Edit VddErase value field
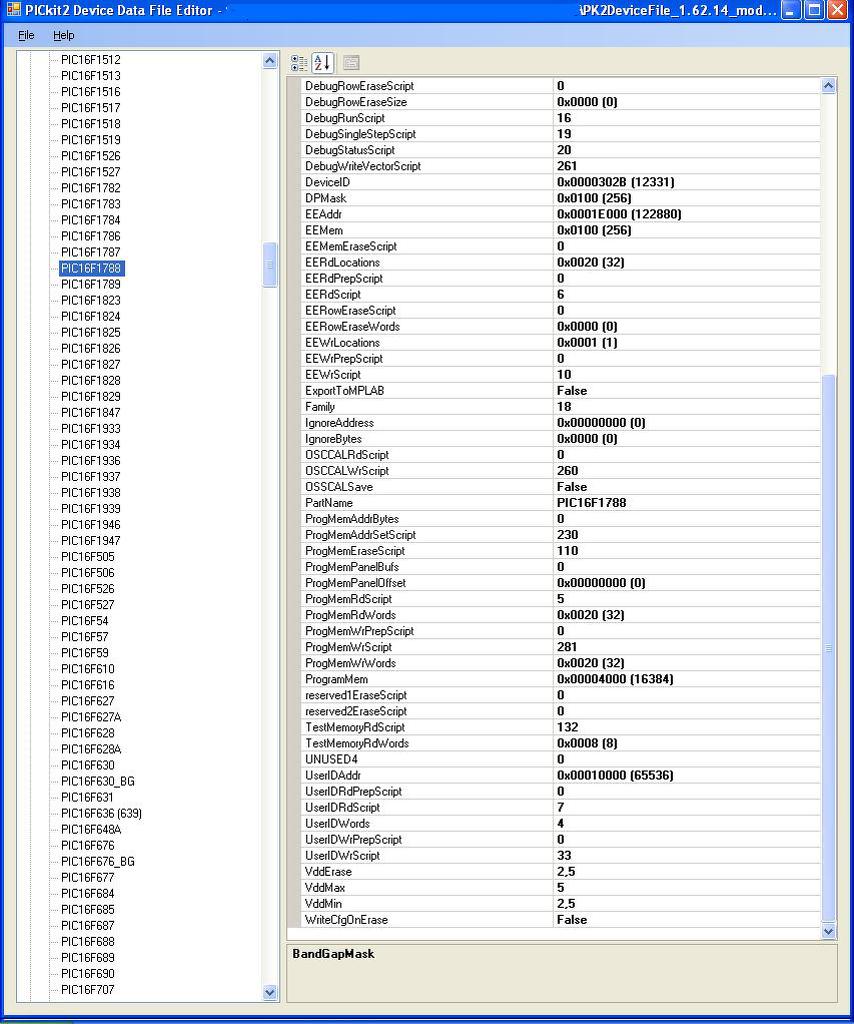 point(687,872)
